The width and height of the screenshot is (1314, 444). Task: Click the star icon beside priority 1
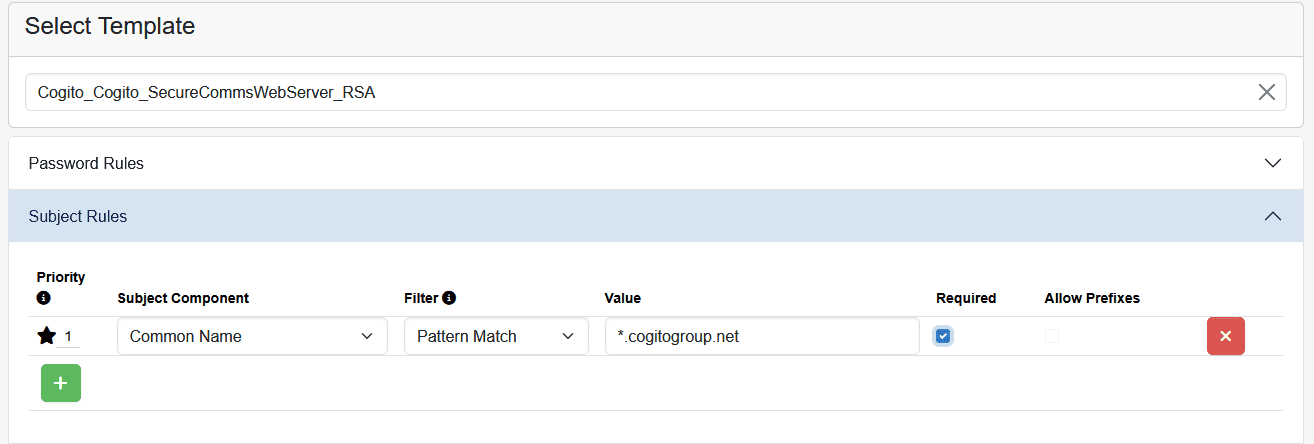[46, 336]
